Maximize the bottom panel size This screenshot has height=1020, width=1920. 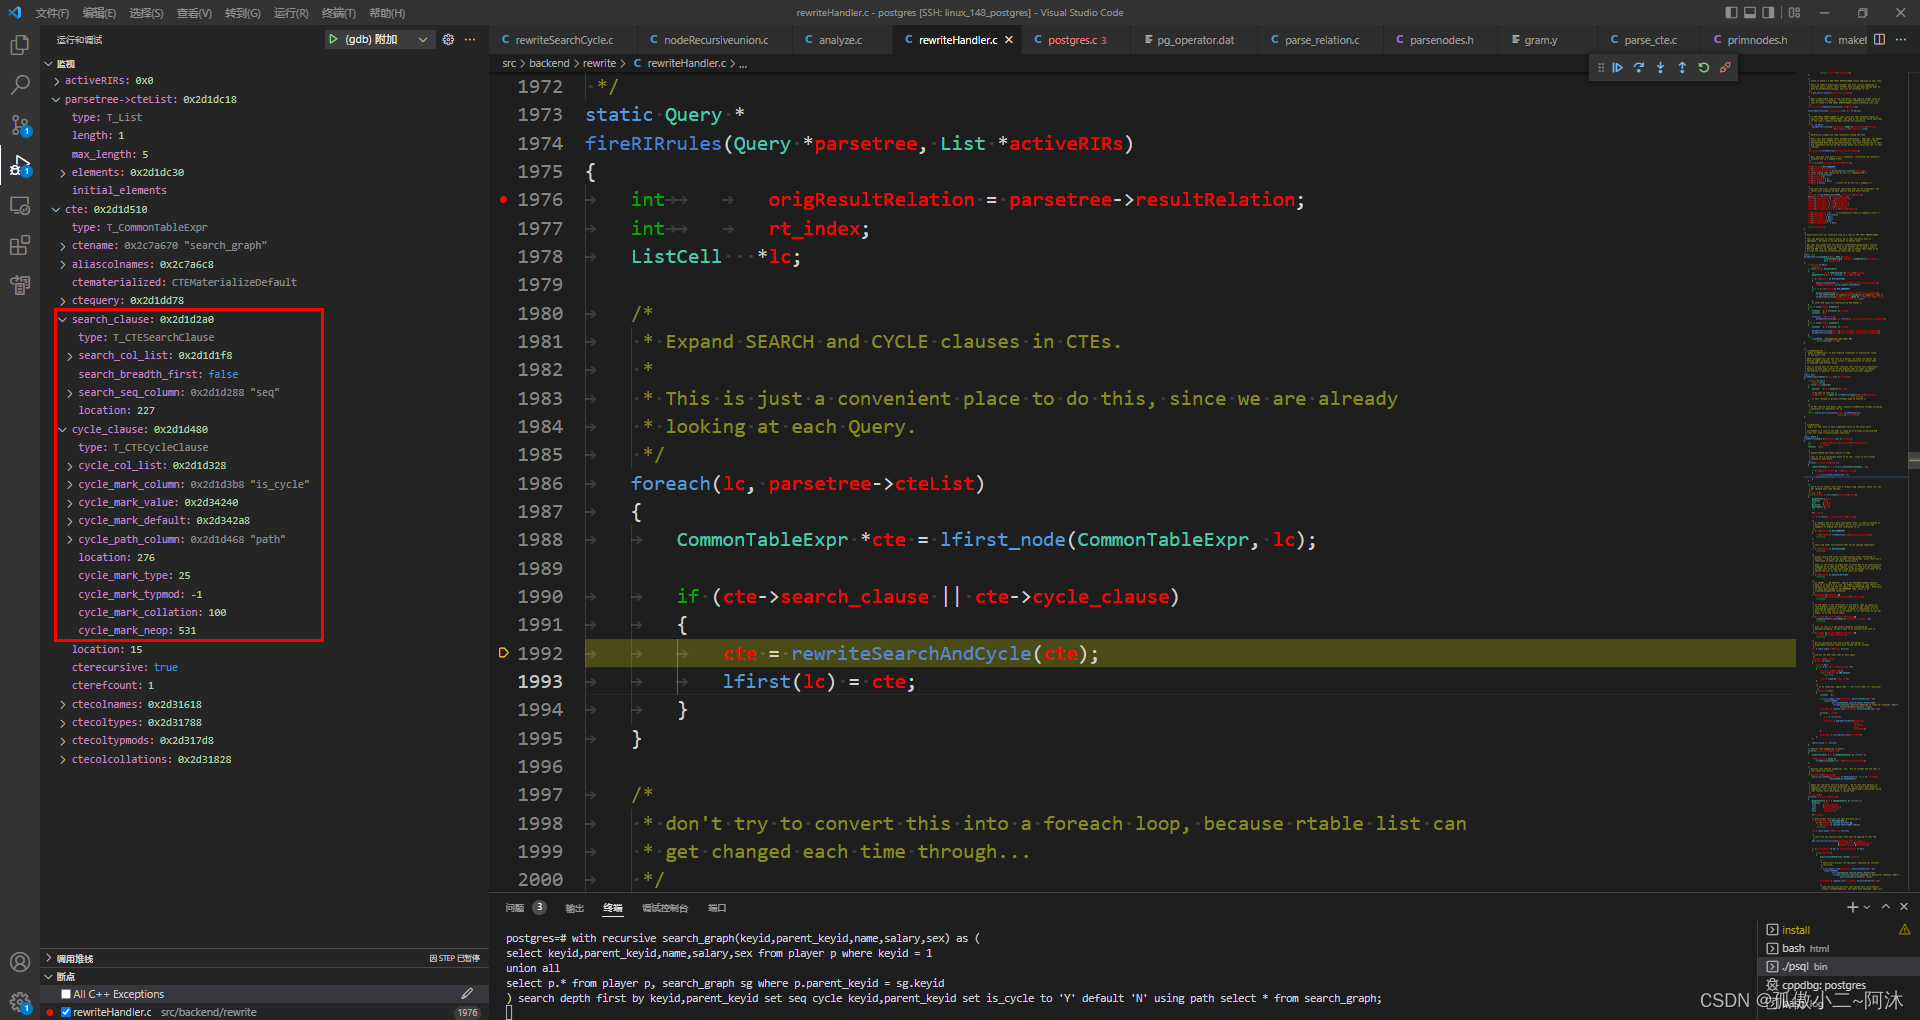pos(1886,907)
